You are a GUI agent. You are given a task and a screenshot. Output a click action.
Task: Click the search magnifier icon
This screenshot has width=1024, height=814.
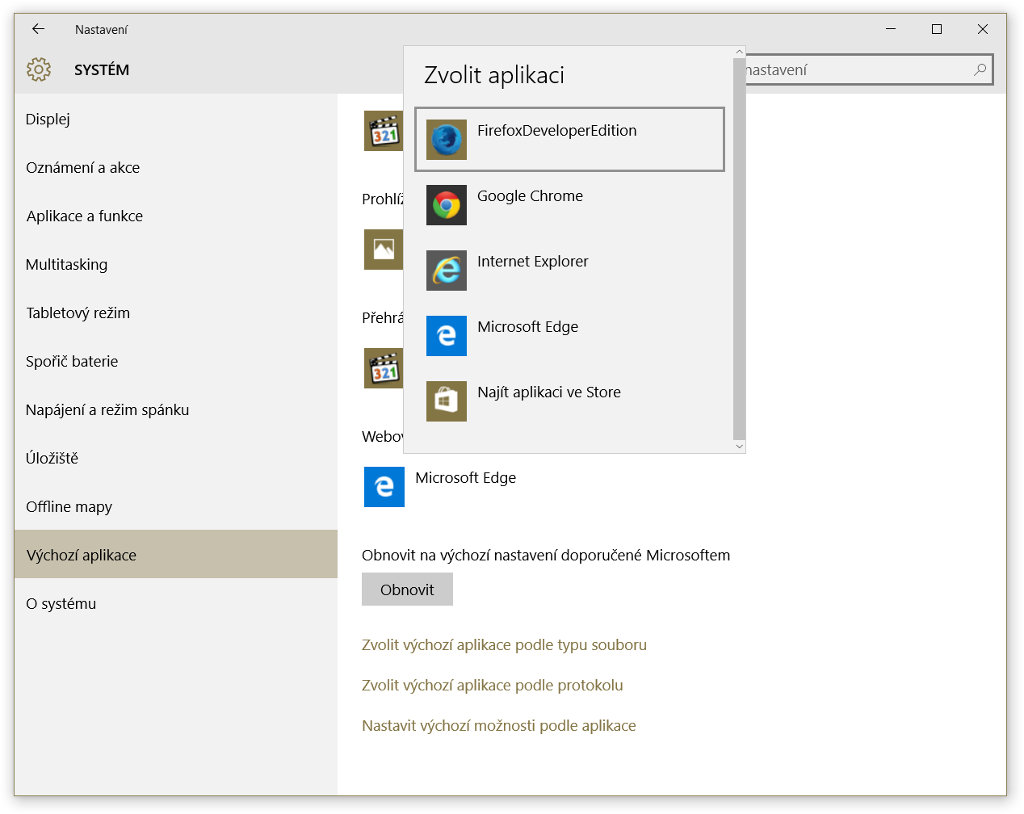point(980,69)
